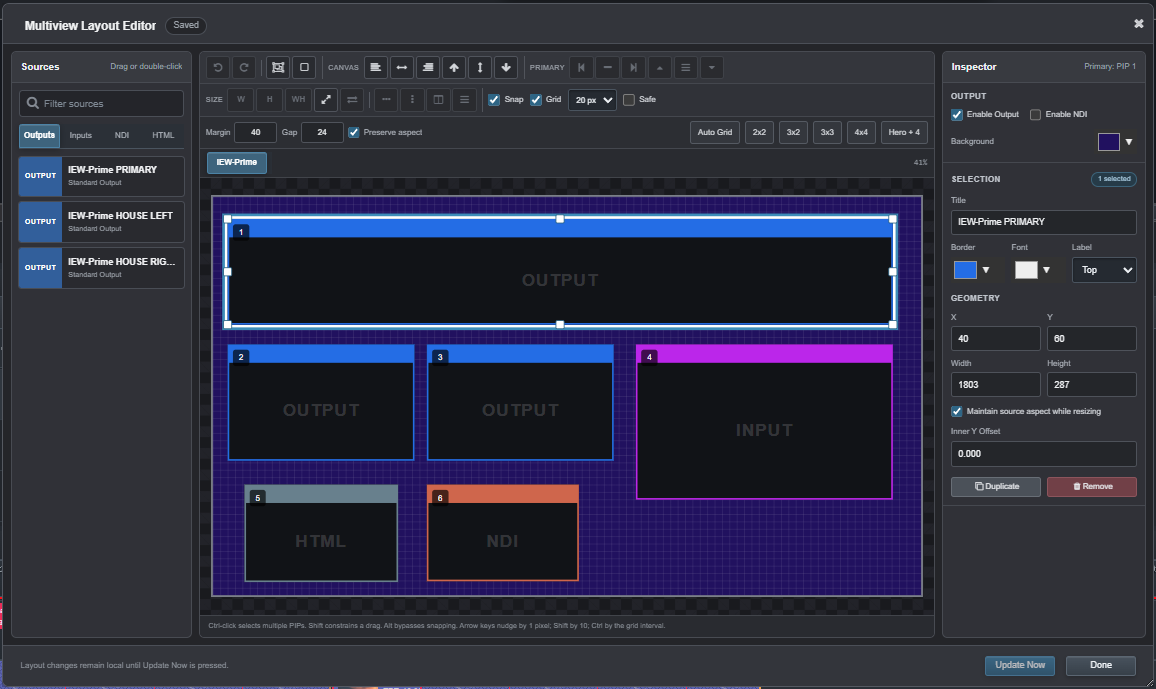The height and width of the screenshot is (689, 1156).
Task: Click the Title field IEW-Prime PRIMARY
Action: click(x=1043, y=222)
